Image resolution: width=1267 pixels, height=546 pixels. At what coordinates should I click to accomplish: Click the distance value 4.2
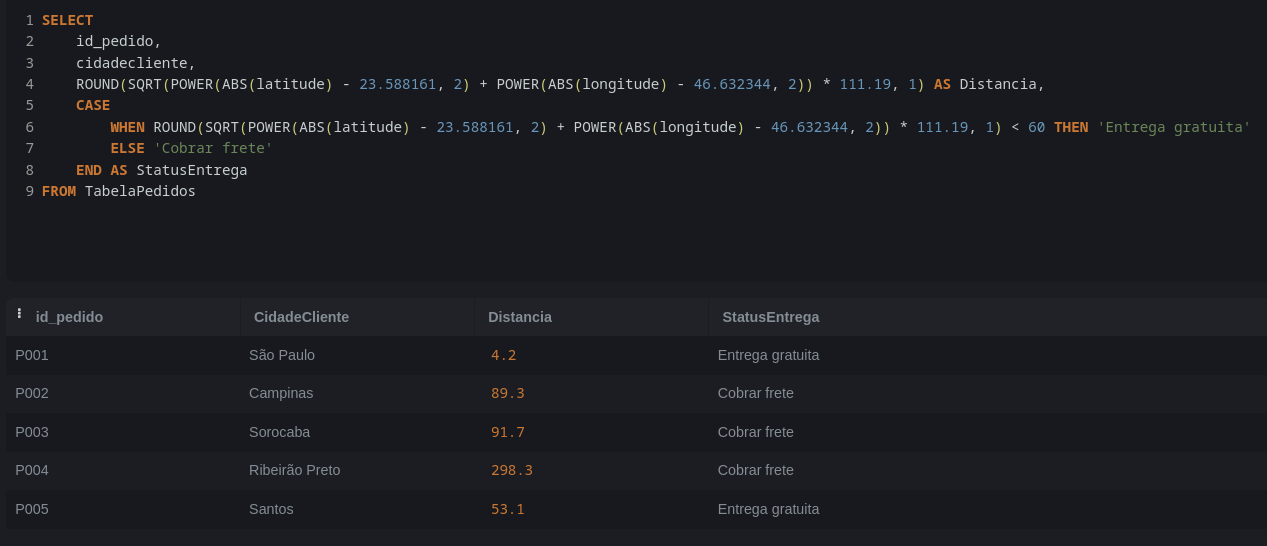click(x=504, y=355)
